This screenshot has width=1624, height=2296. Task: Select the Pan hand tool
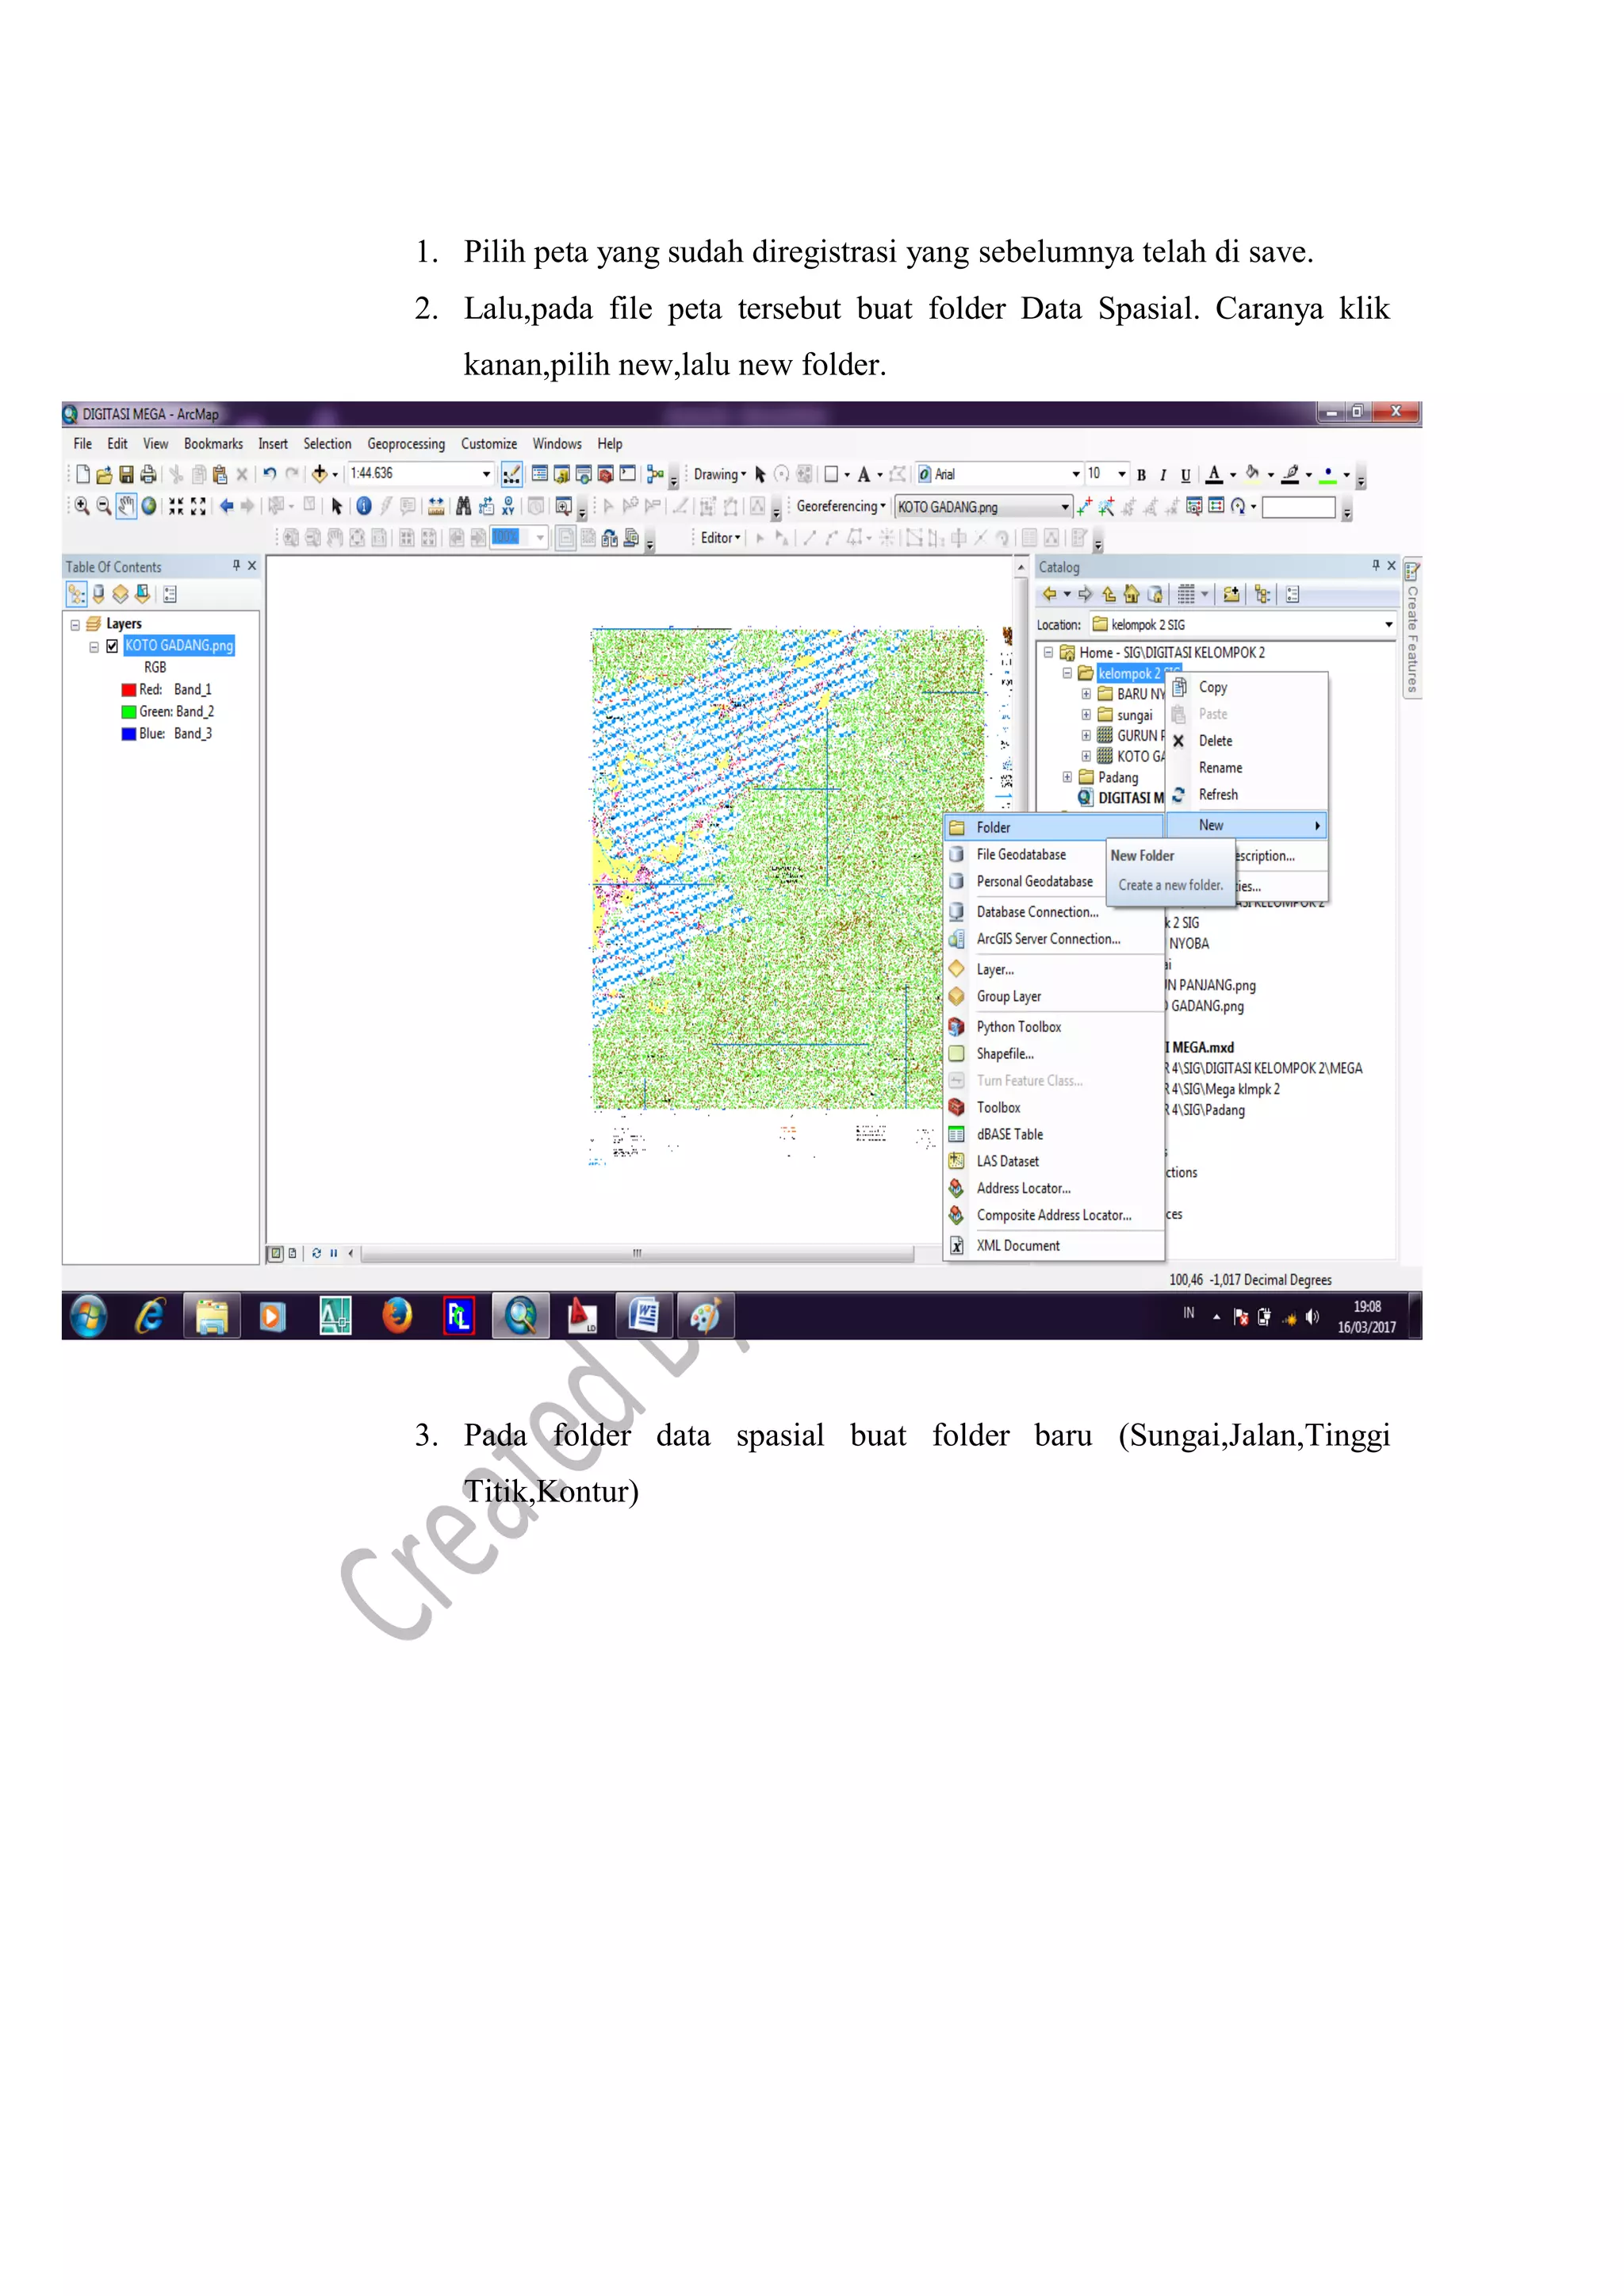pyautogui.click(x=126, y=506)
